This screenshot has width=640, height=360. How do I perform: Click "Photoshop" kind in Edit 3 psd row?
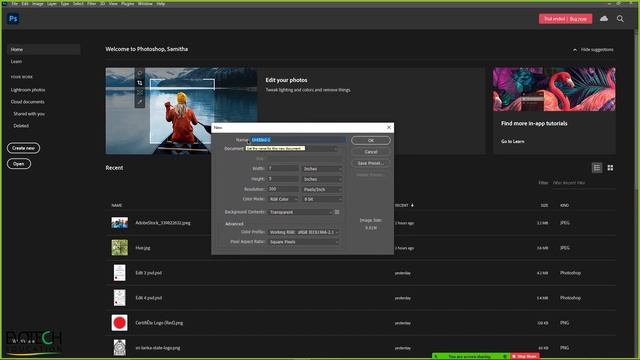(570, 273)
